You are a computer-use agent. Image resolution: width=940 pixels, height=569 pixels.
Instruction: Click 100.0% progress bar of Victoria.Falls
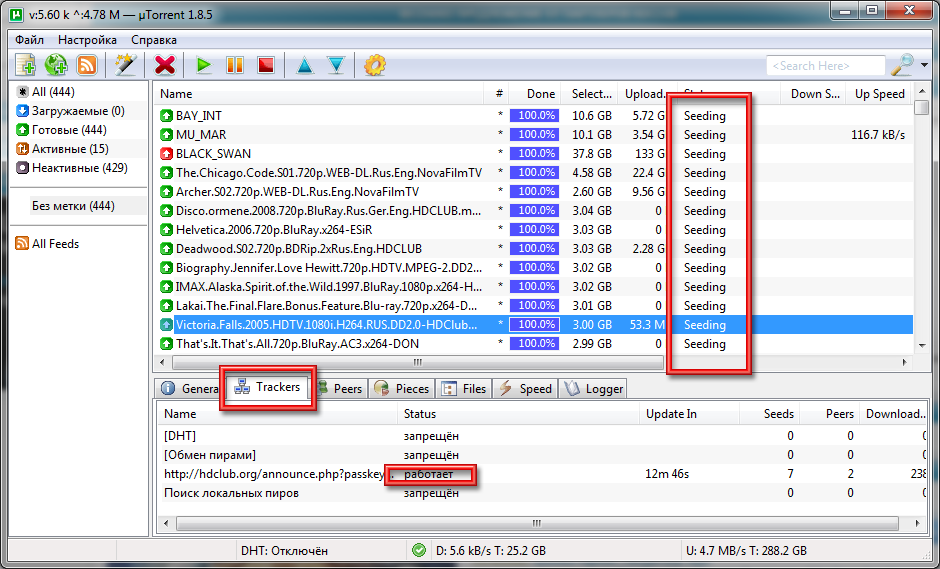click(x=534, y=324)
